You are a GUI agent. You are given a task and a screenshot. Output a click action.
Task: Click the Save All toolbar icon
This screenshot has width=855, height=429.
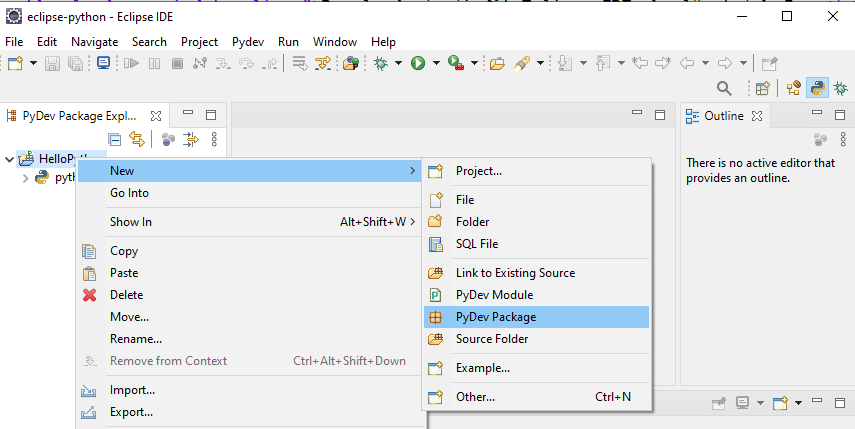75,63
